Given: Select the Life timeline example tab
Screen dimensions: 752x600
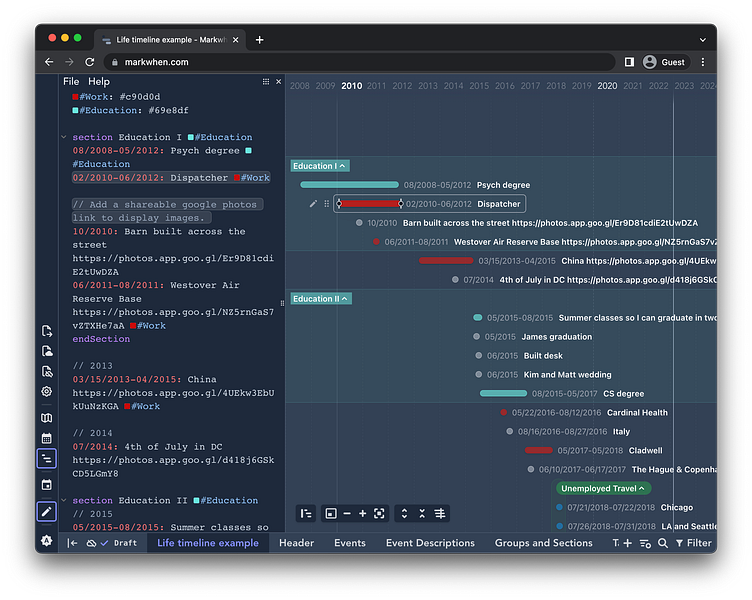Looking at the screenshot, I should coord(208,543).
